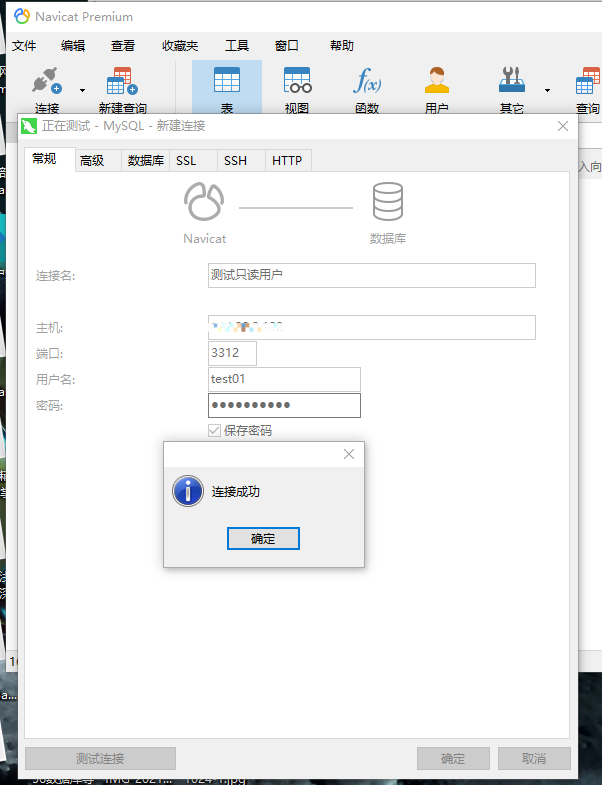Switch to the 常规 tab
The width and height of the screenshot is (602, 785).
tap(50, 159)
